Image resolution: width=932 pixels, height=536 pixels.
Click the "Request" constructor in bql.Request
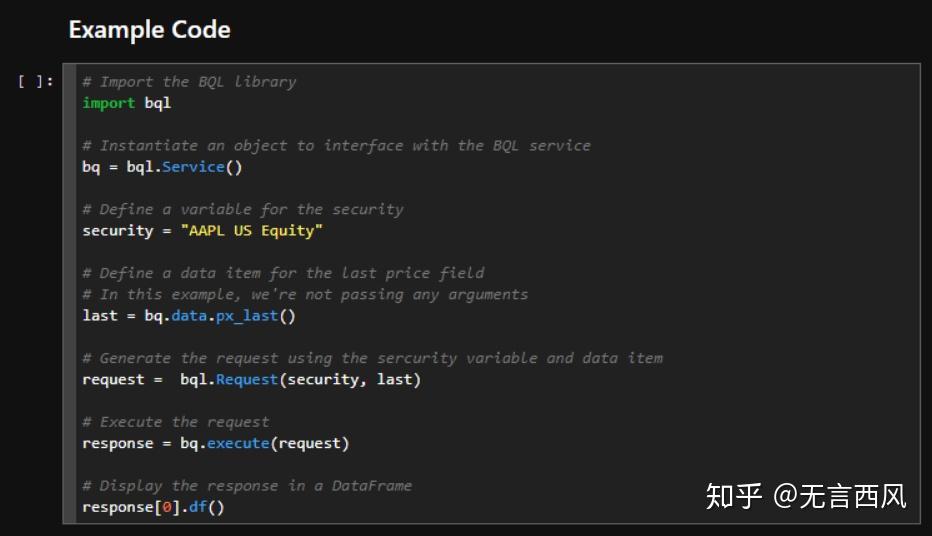point(247,380)
